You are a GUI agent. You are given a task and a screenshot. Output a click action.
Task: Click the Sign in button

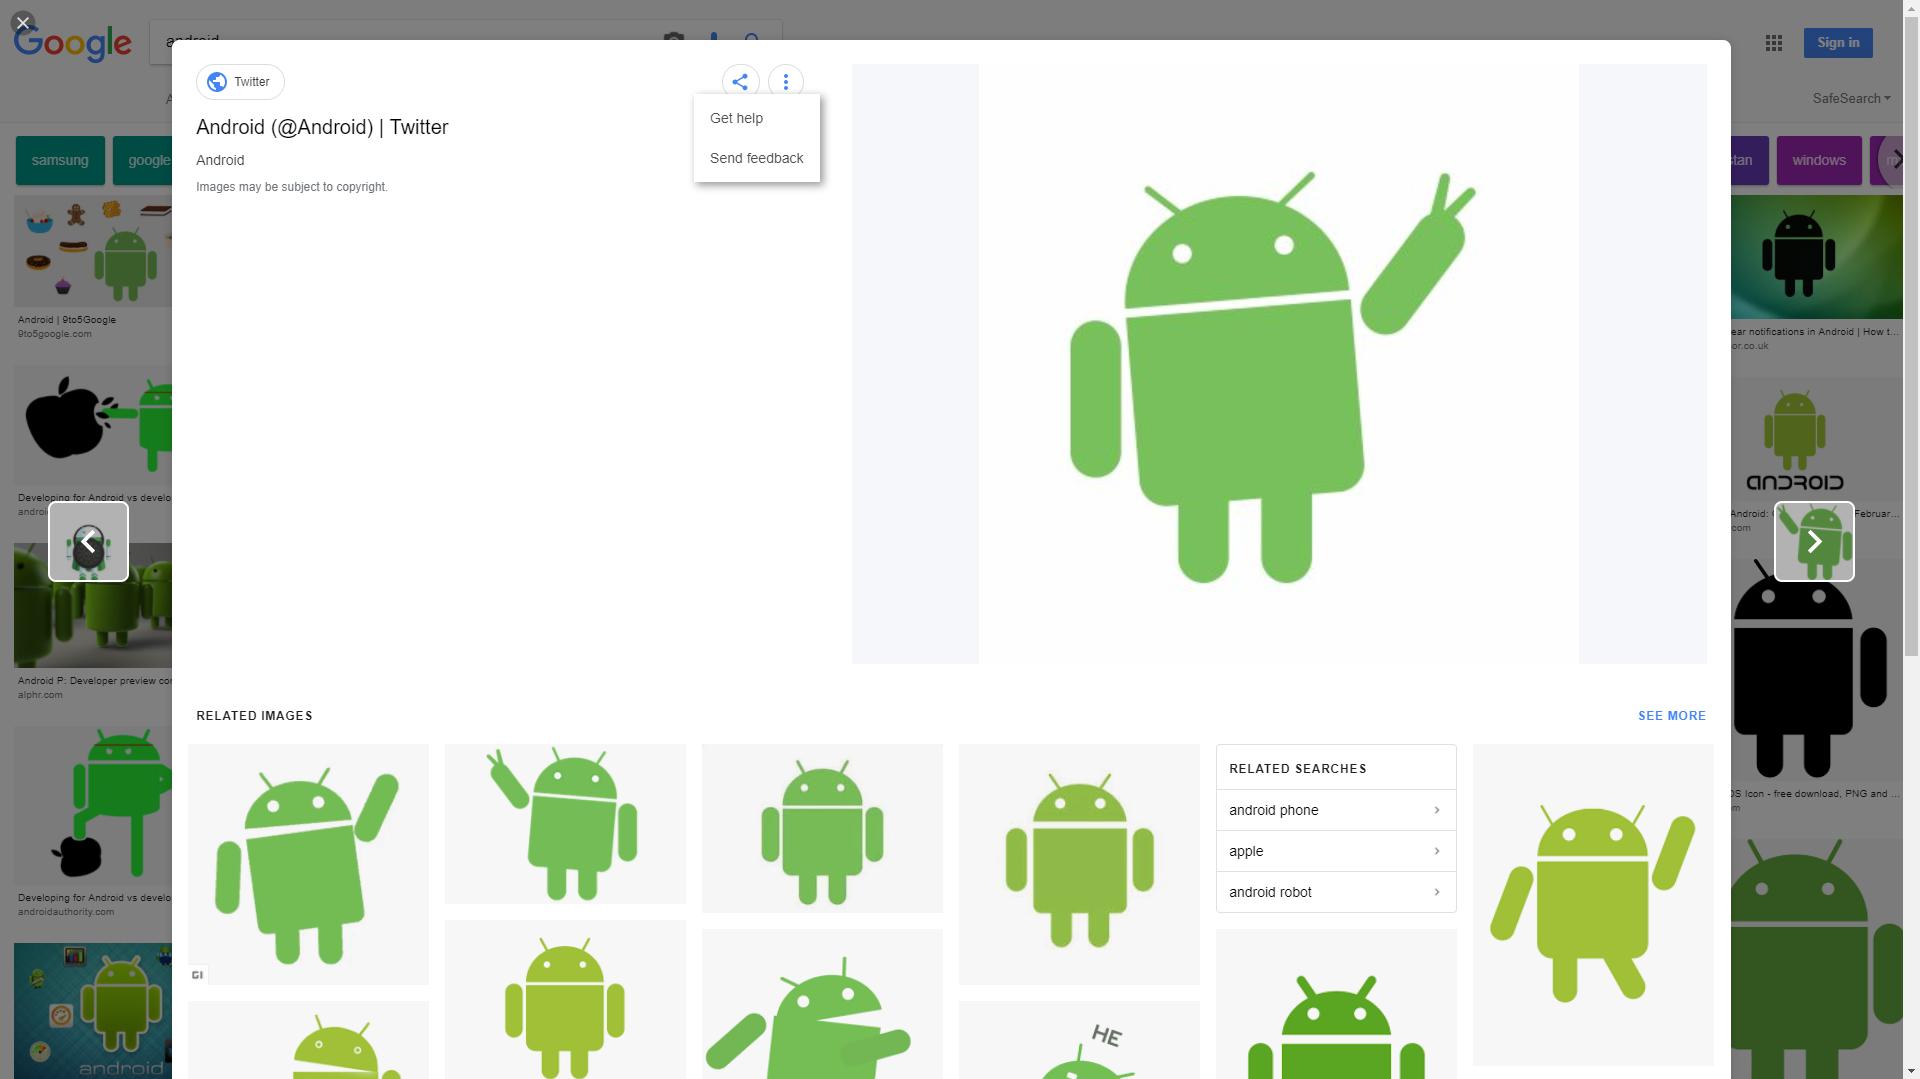tap(1837, 43)
